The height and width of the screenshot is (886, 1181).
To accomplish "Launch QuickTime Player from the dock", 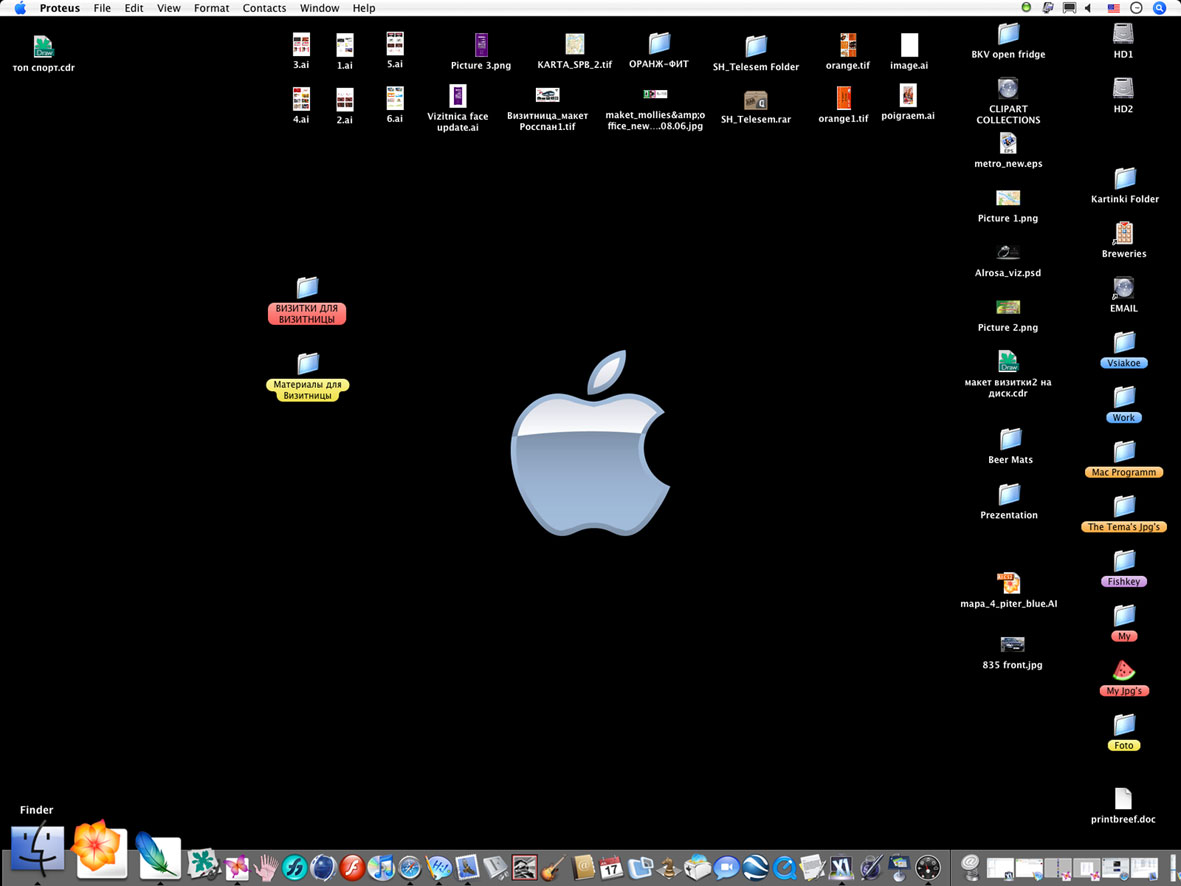I will (784, 867).
